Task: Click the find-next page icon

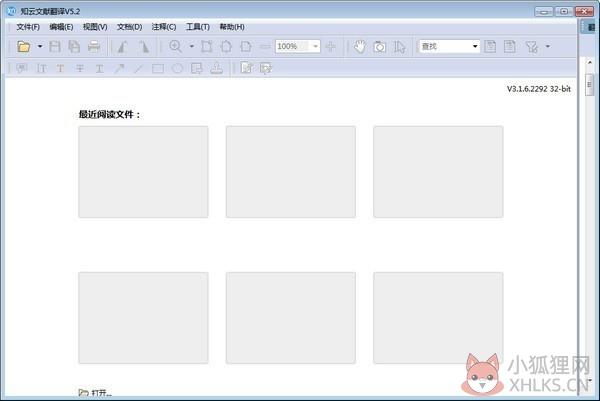Action: click(x=510, y=47)
